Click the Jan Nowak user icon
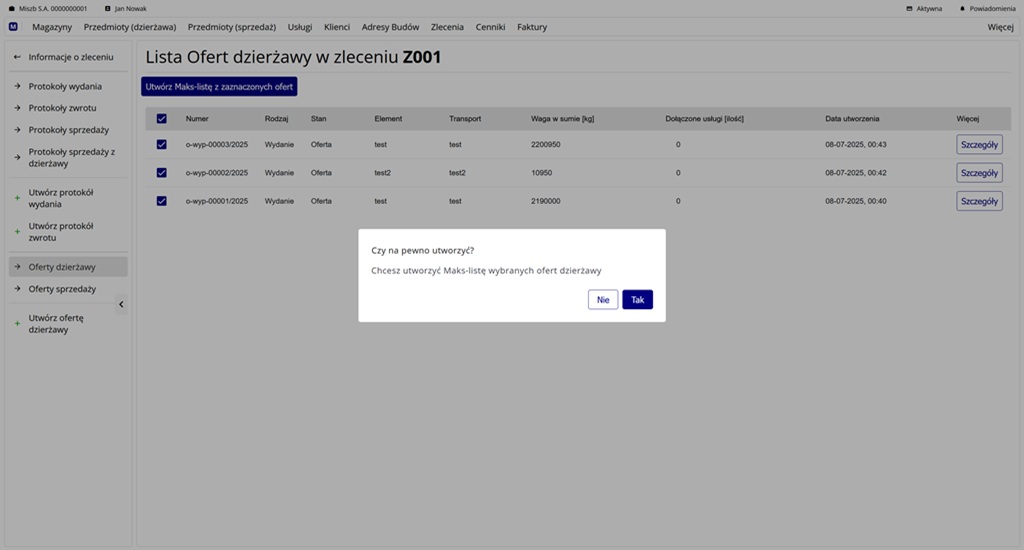 click(x=108, y=8)
